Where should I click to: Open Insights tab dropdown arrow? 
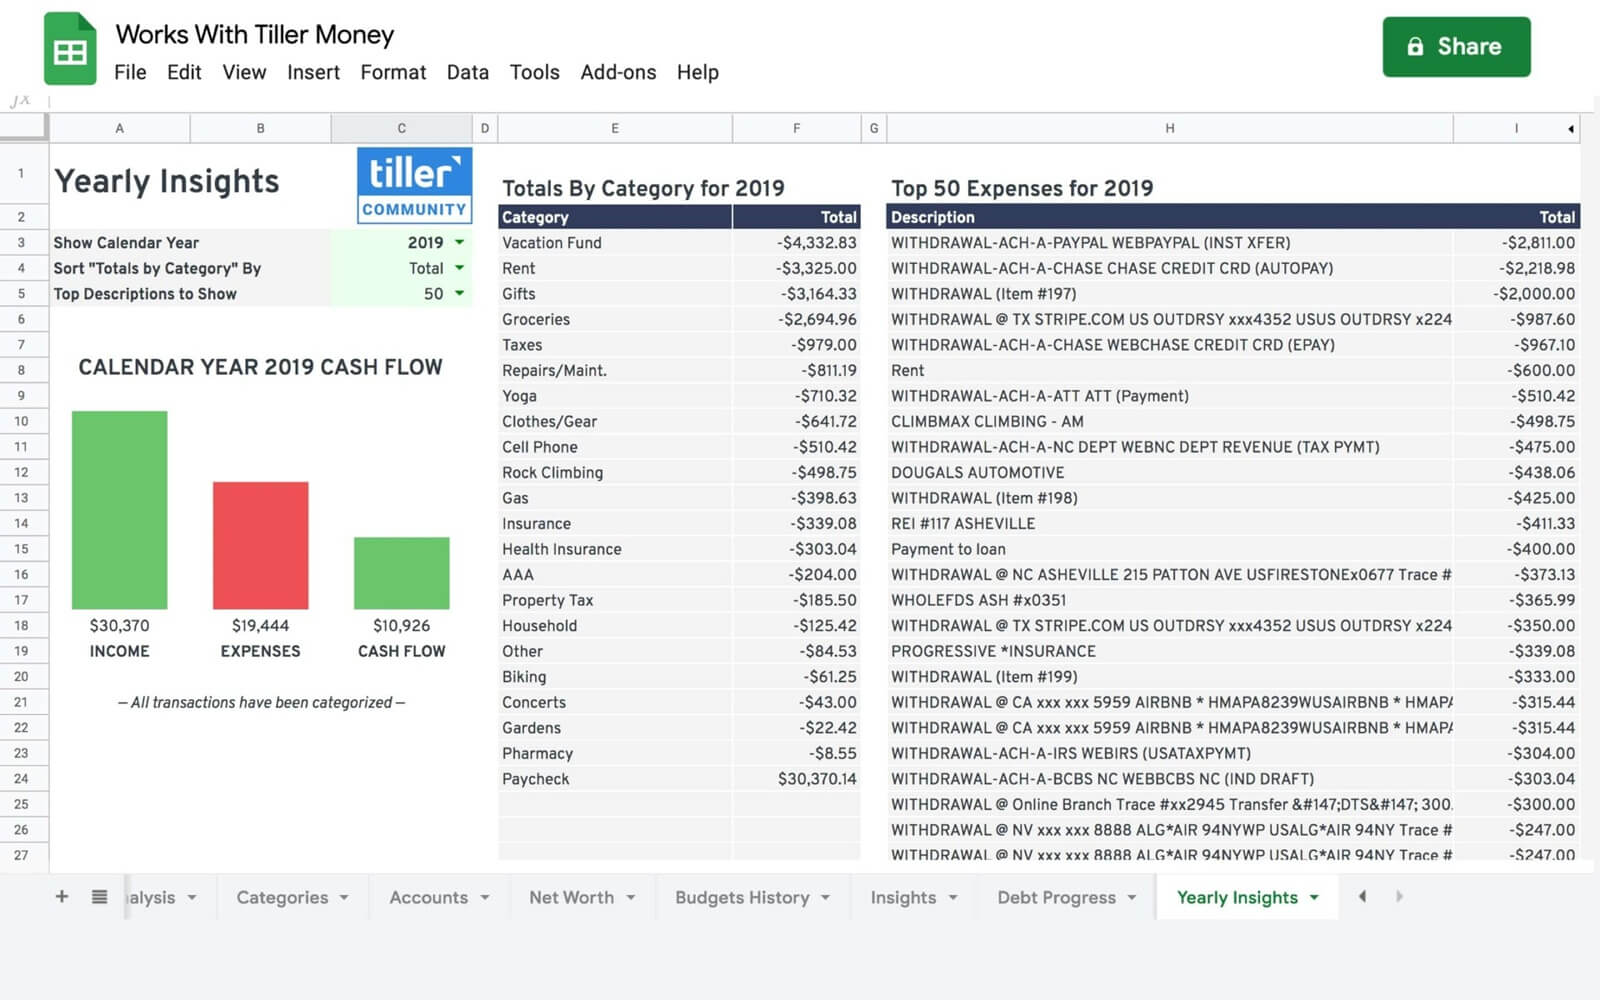click(953, 898)
